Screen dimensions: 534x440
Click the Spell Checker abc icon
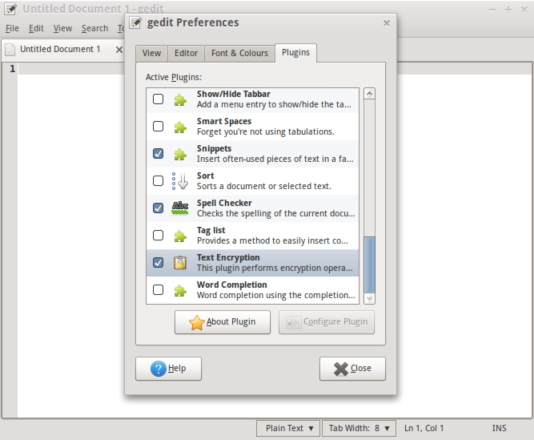tap(180, 208)
